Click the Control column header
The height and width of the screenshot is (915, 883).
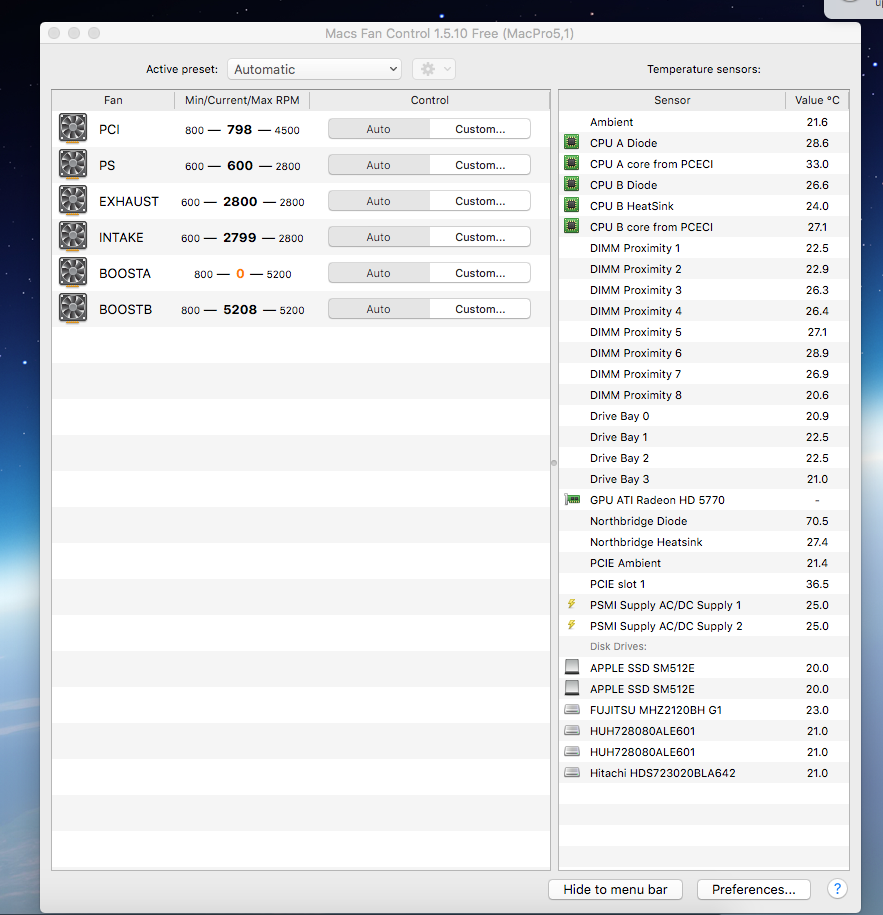click(x=430, y=100)
